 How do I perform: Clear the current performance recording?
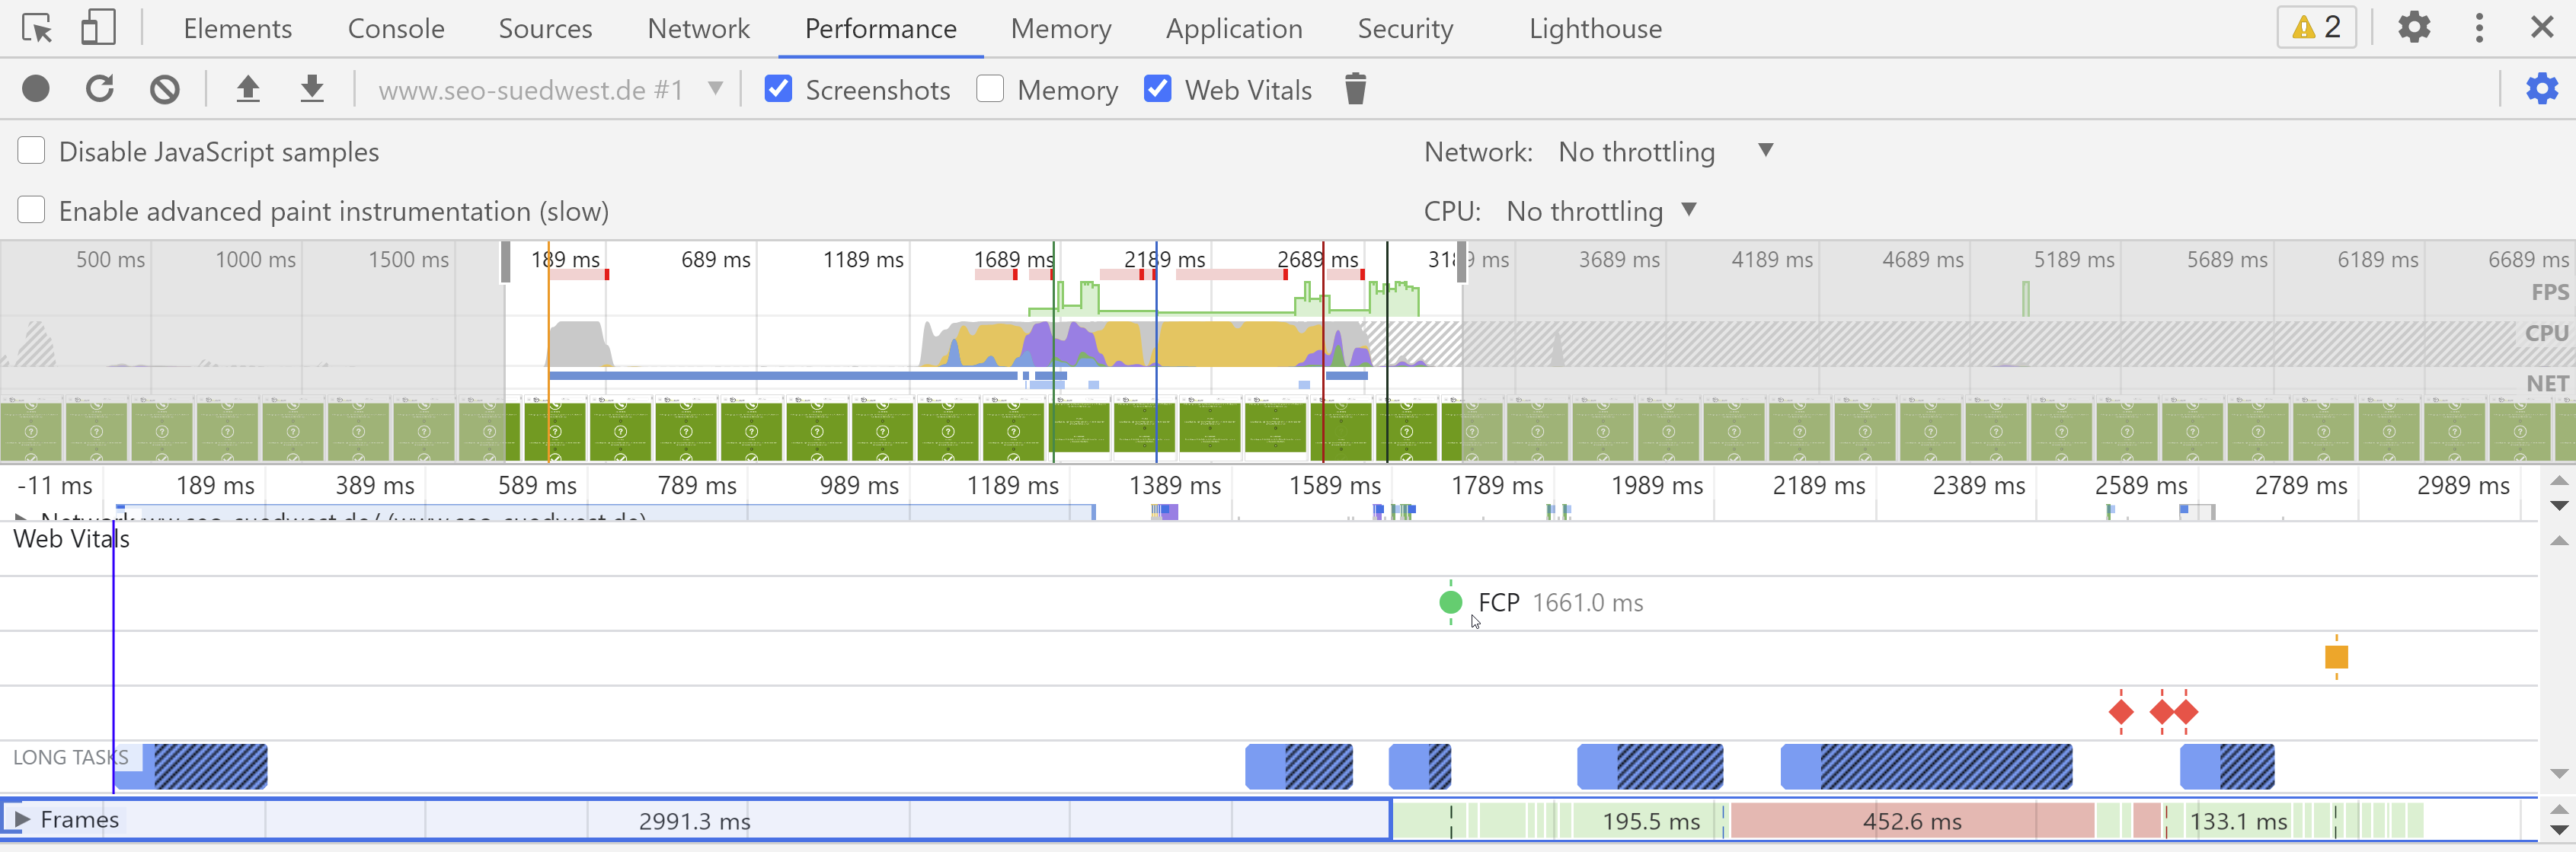[165, 88]
